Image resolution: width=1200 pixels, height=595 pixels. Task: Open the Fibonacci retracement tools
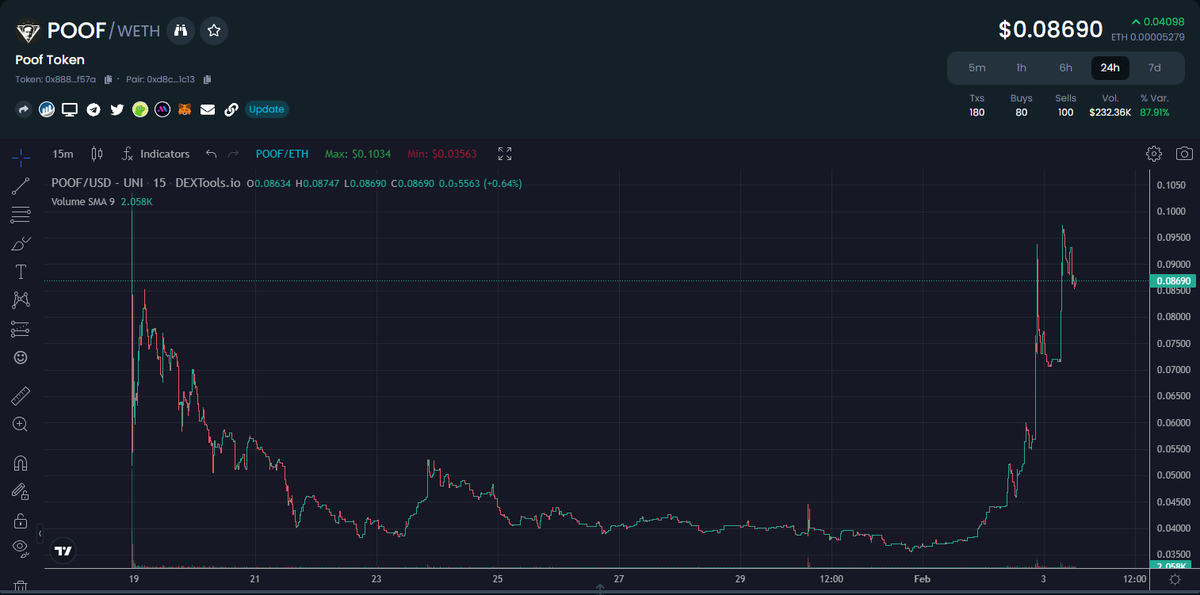[20, 214]
